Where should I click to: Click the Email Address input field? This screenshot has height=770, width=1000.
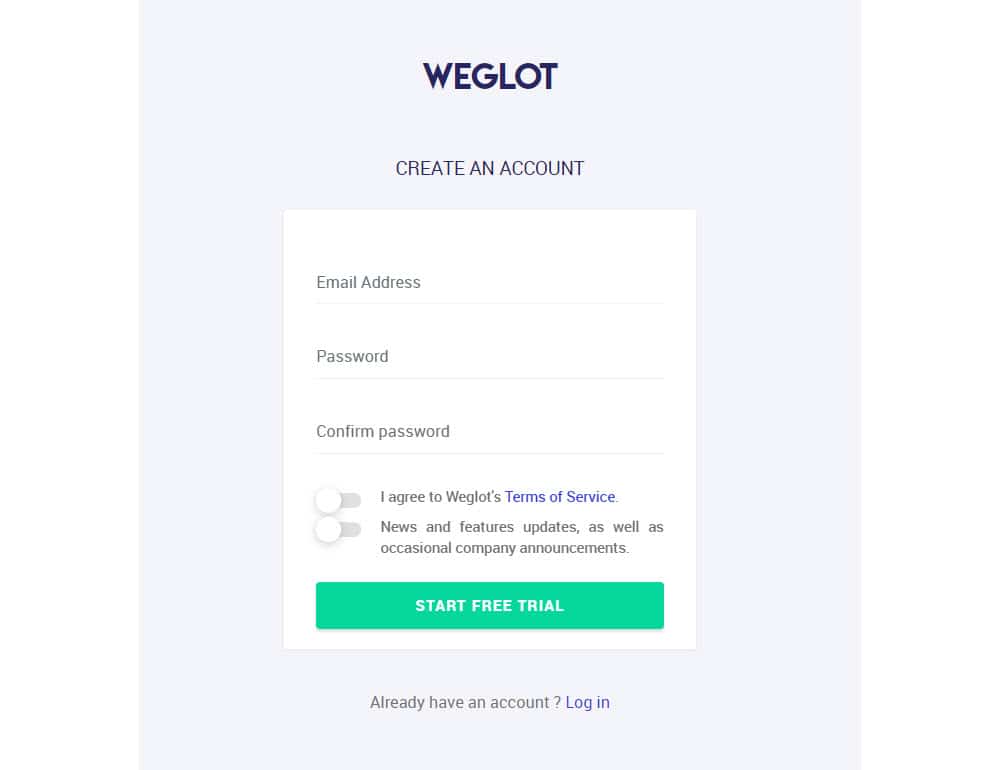pos(489,287)
